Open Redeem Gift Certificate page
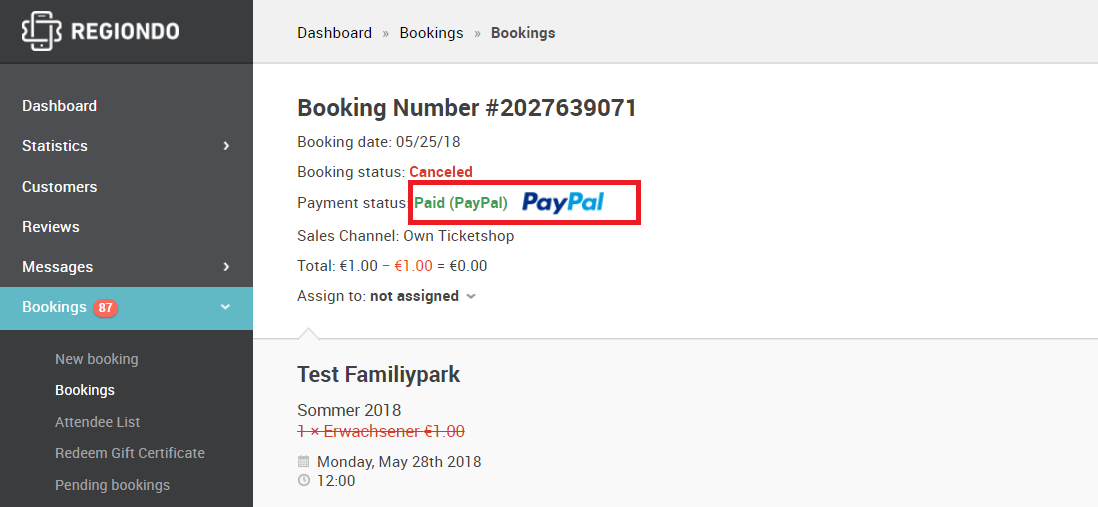 130,453
